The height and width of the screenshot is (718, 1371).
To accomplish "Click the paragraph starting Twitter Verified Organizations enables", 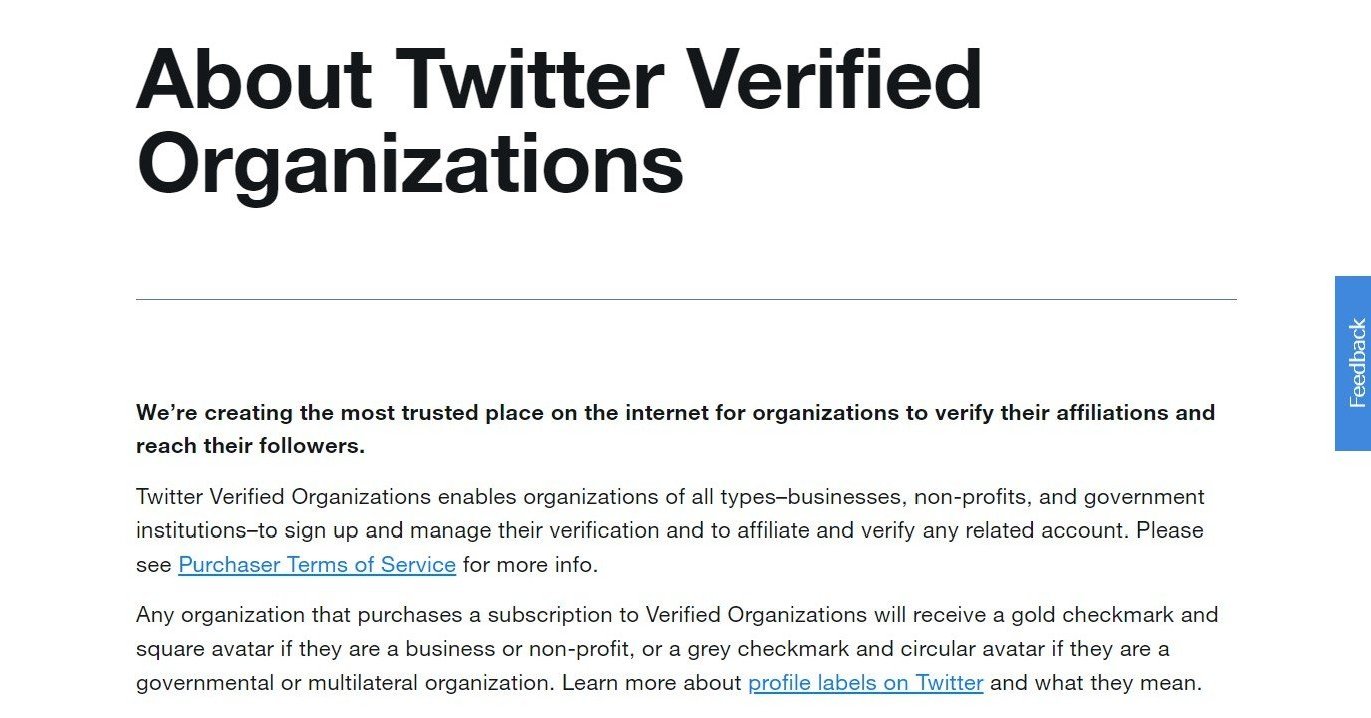I will pos(670,531).
